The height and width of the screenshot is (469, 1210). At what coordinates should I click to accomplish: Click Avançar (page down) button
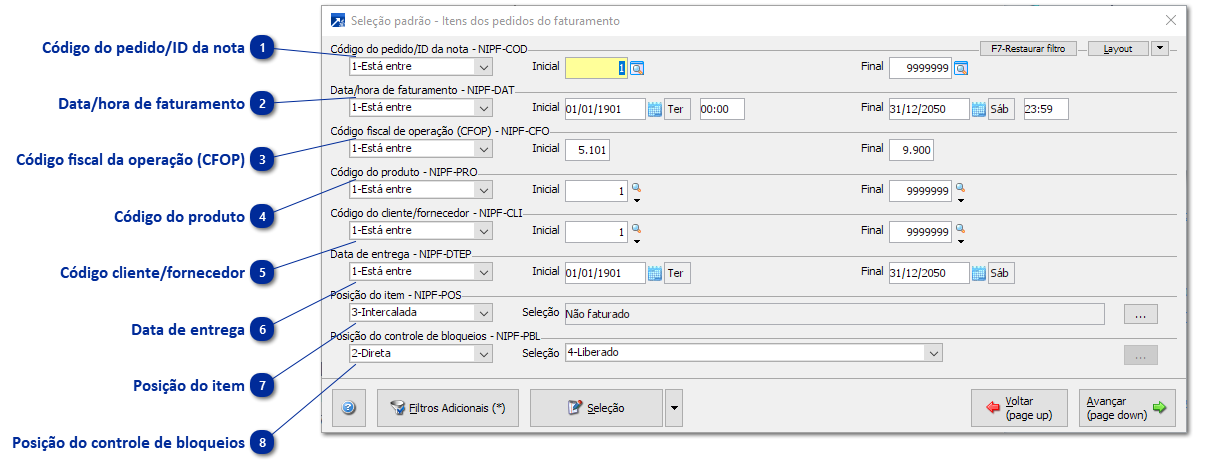(x=1127, y=408)
